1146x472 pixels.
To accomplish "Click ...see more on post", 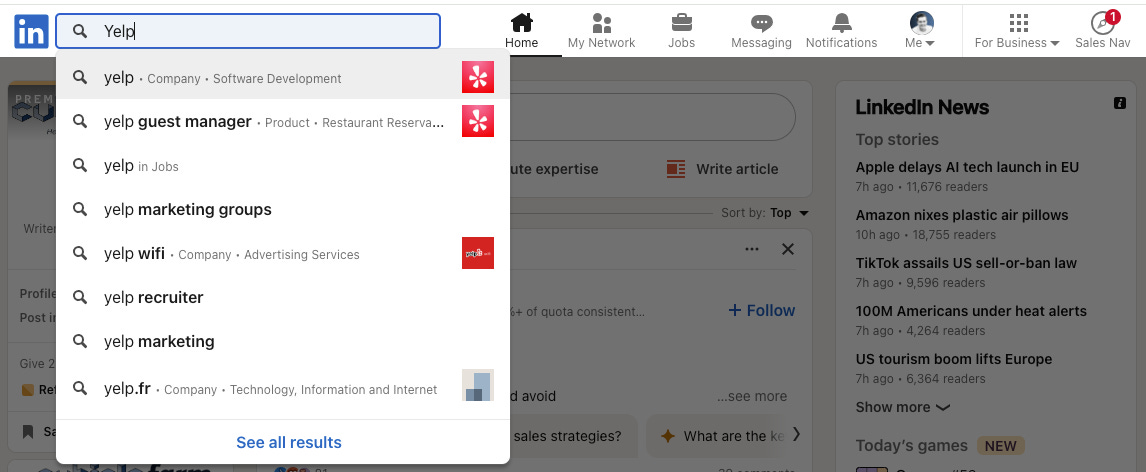I will (x=752, y=396).
